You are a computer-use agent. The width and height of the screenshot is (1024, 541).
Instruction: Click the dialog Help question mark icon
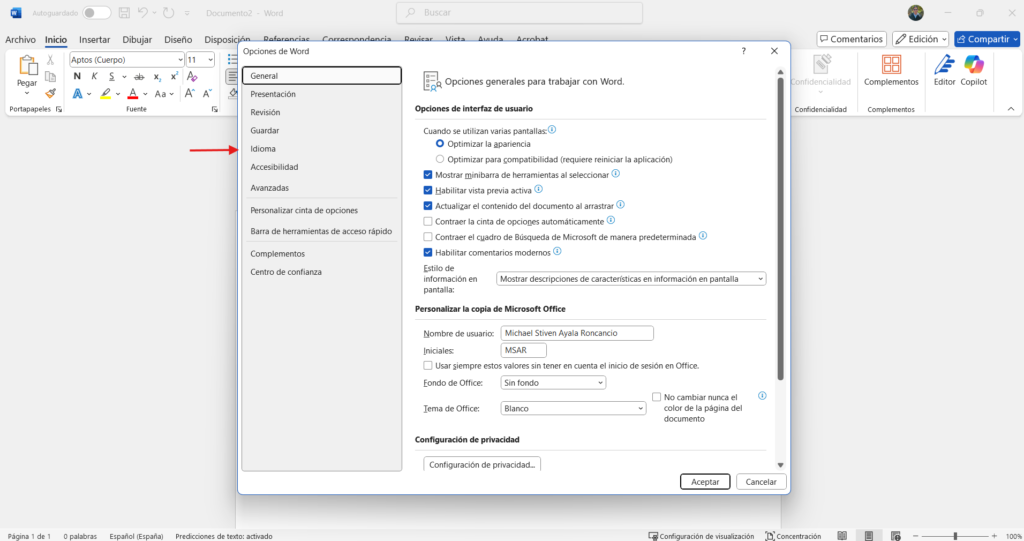tap(743, 51)
